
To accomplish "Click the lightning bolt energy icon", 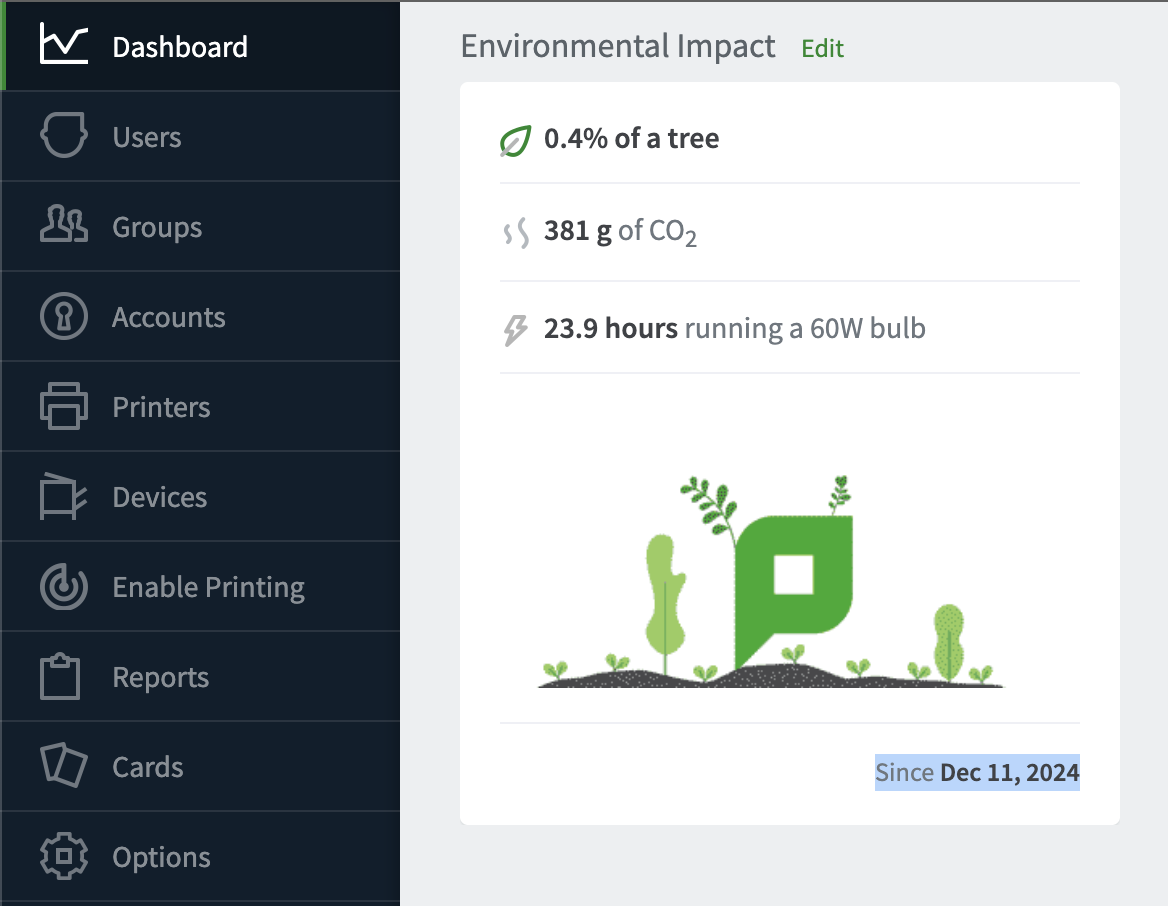I will (x=514, y=330).
